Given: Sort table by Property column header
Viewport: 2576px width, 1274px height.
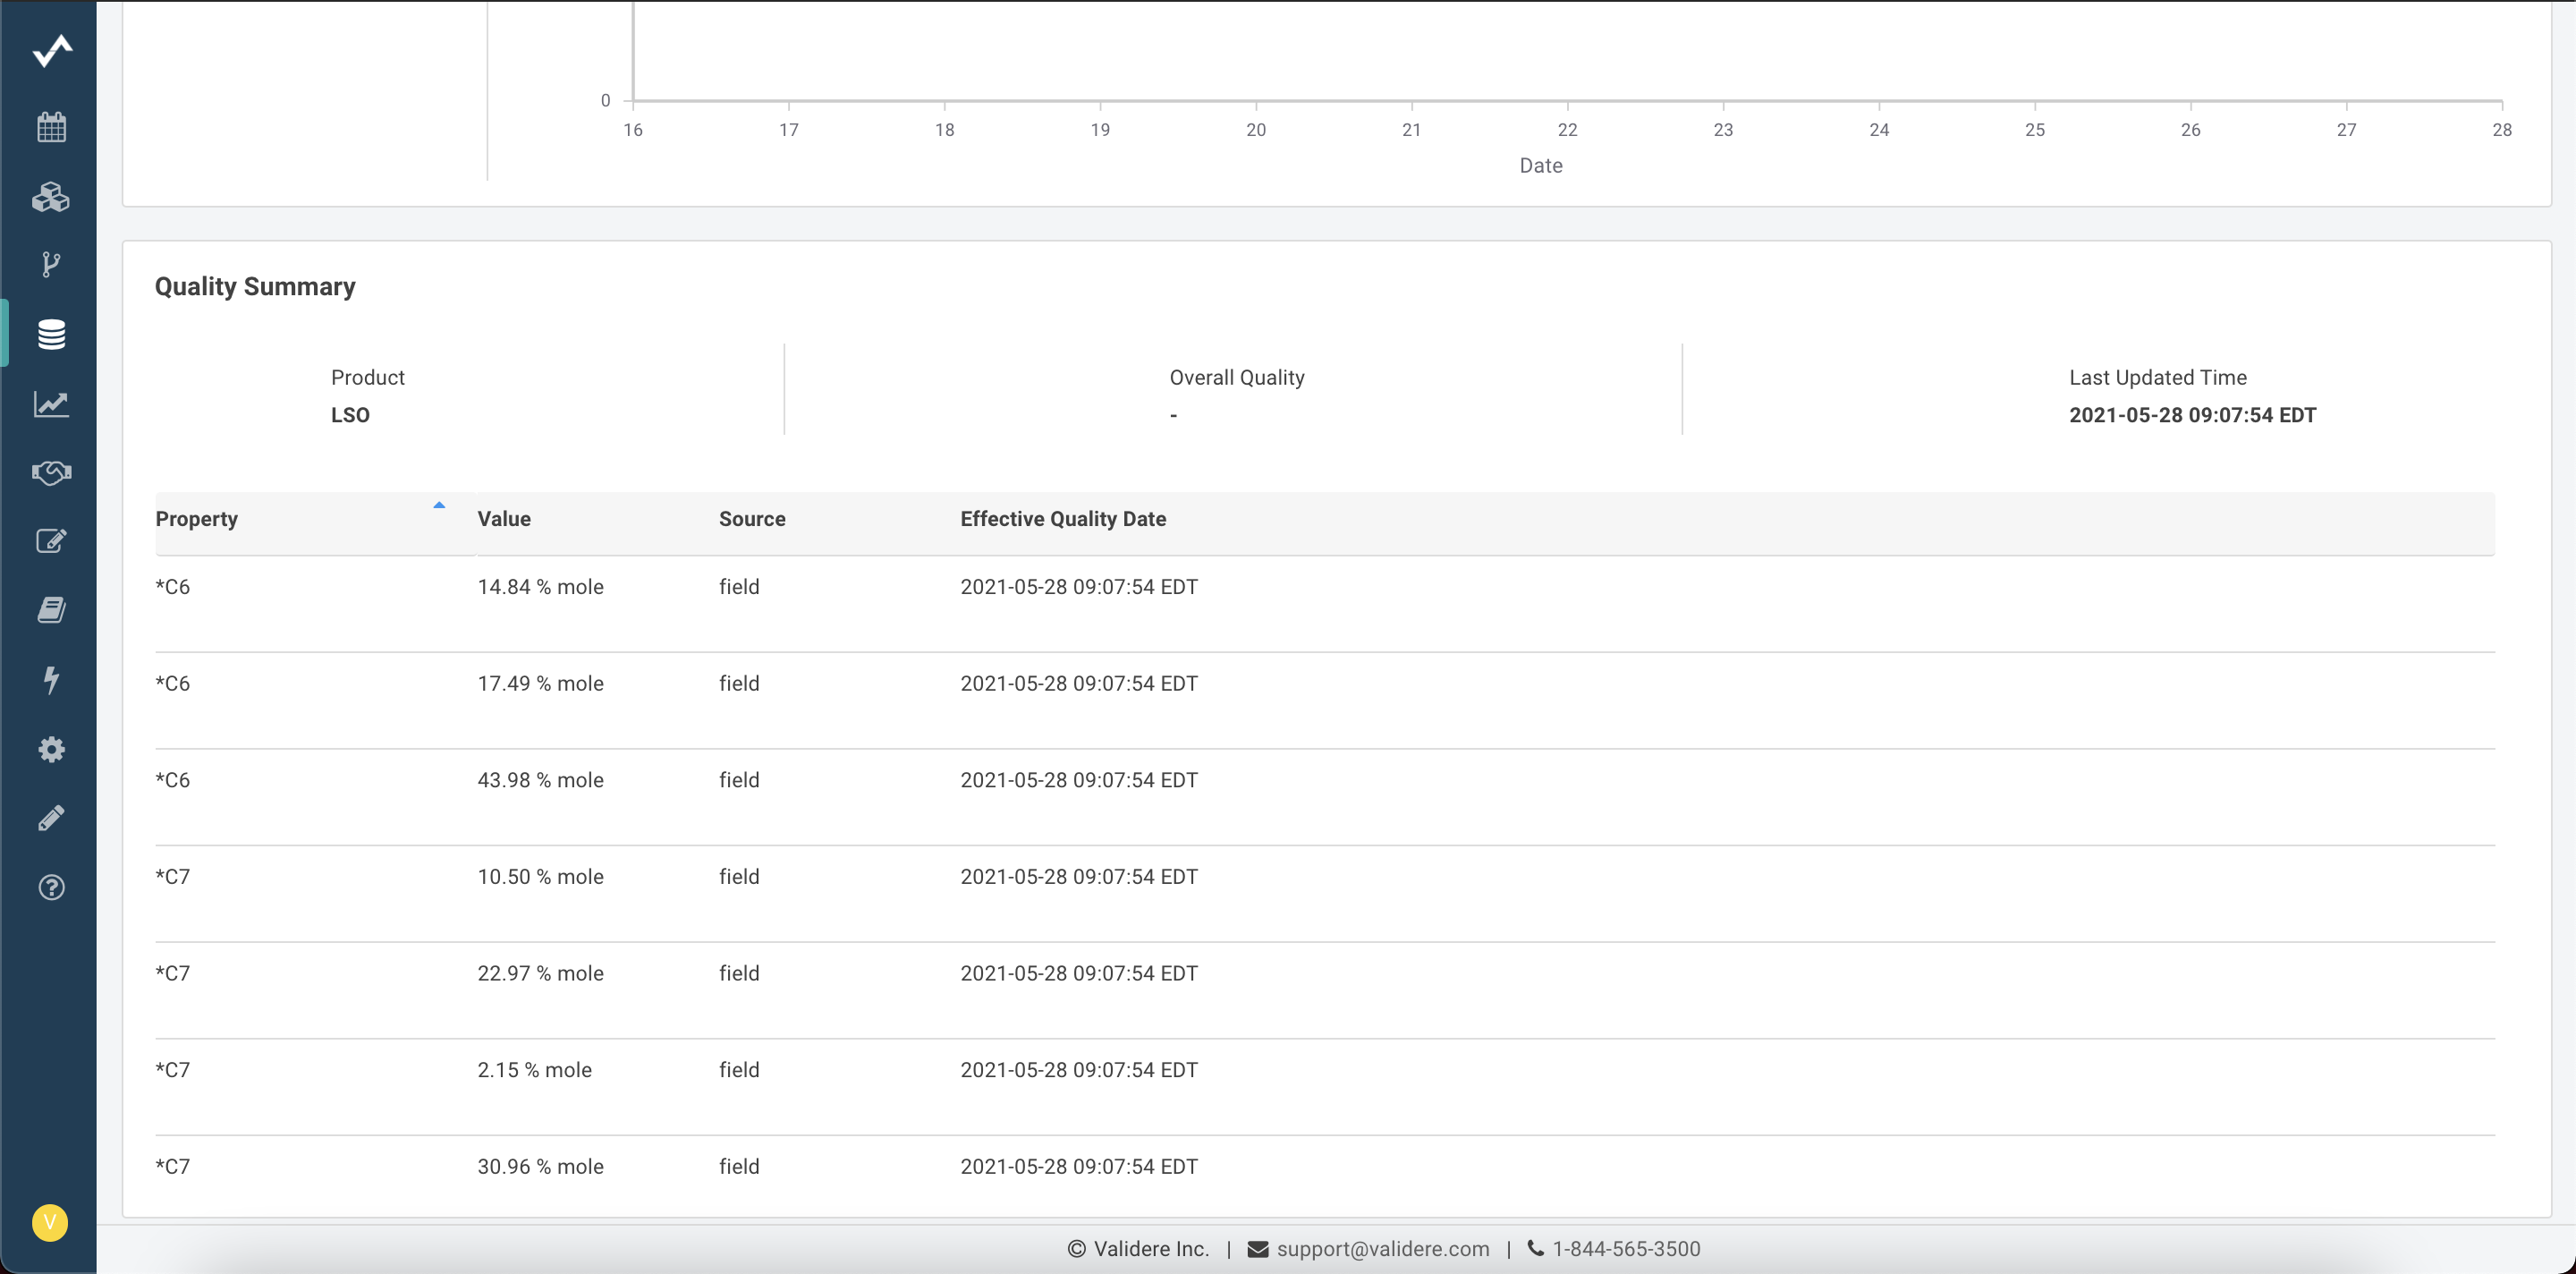Looking at the screenshot, I should click(x=197, y=519).
